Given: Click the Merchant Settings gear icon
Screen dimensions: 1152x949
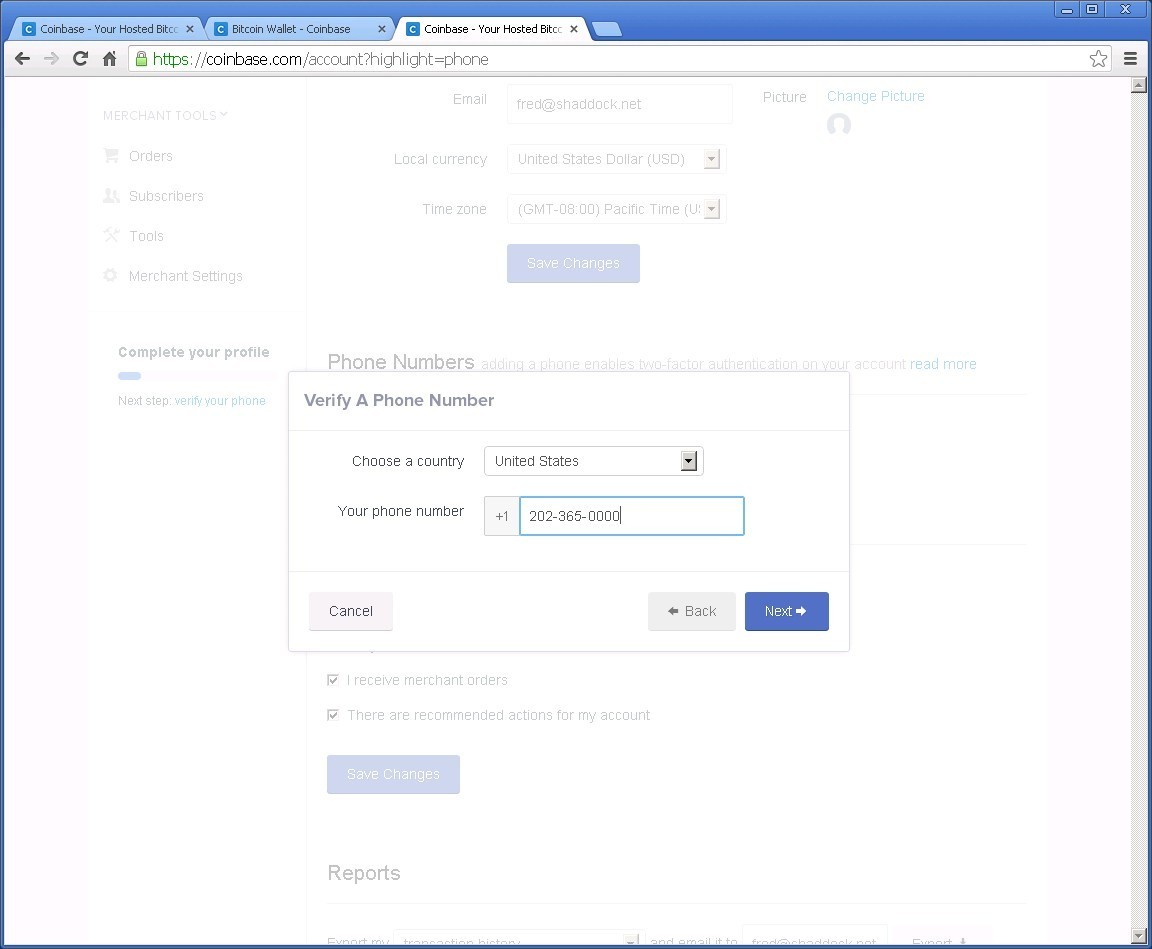Looking at the screenshot, I should [110, 275].
